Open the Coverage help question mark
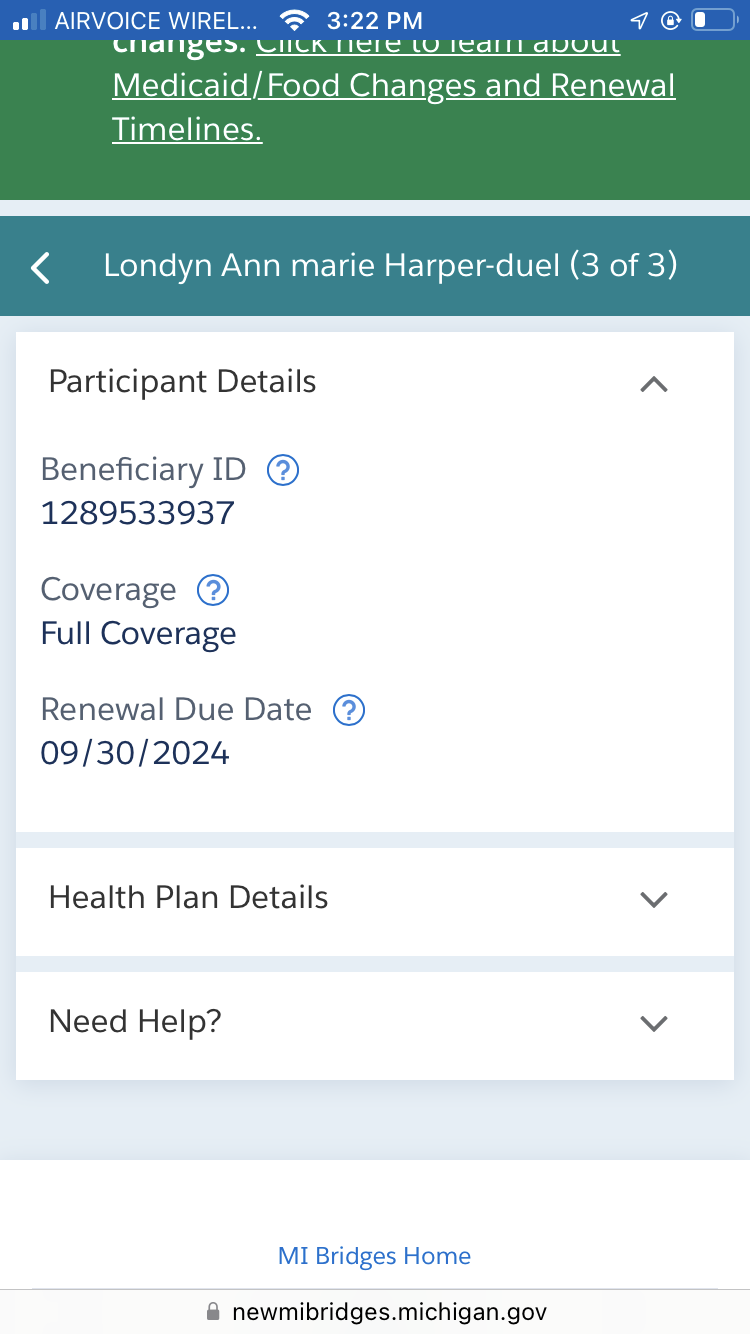Screen dimensions: 750x1334 pos(213,590)
